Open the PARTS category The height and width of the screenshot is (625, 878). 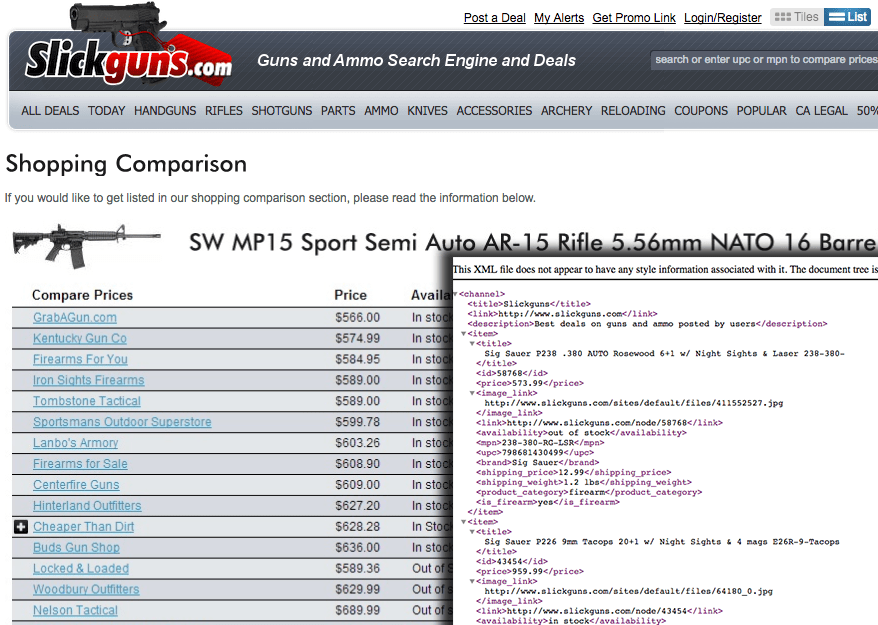[338, 111]
